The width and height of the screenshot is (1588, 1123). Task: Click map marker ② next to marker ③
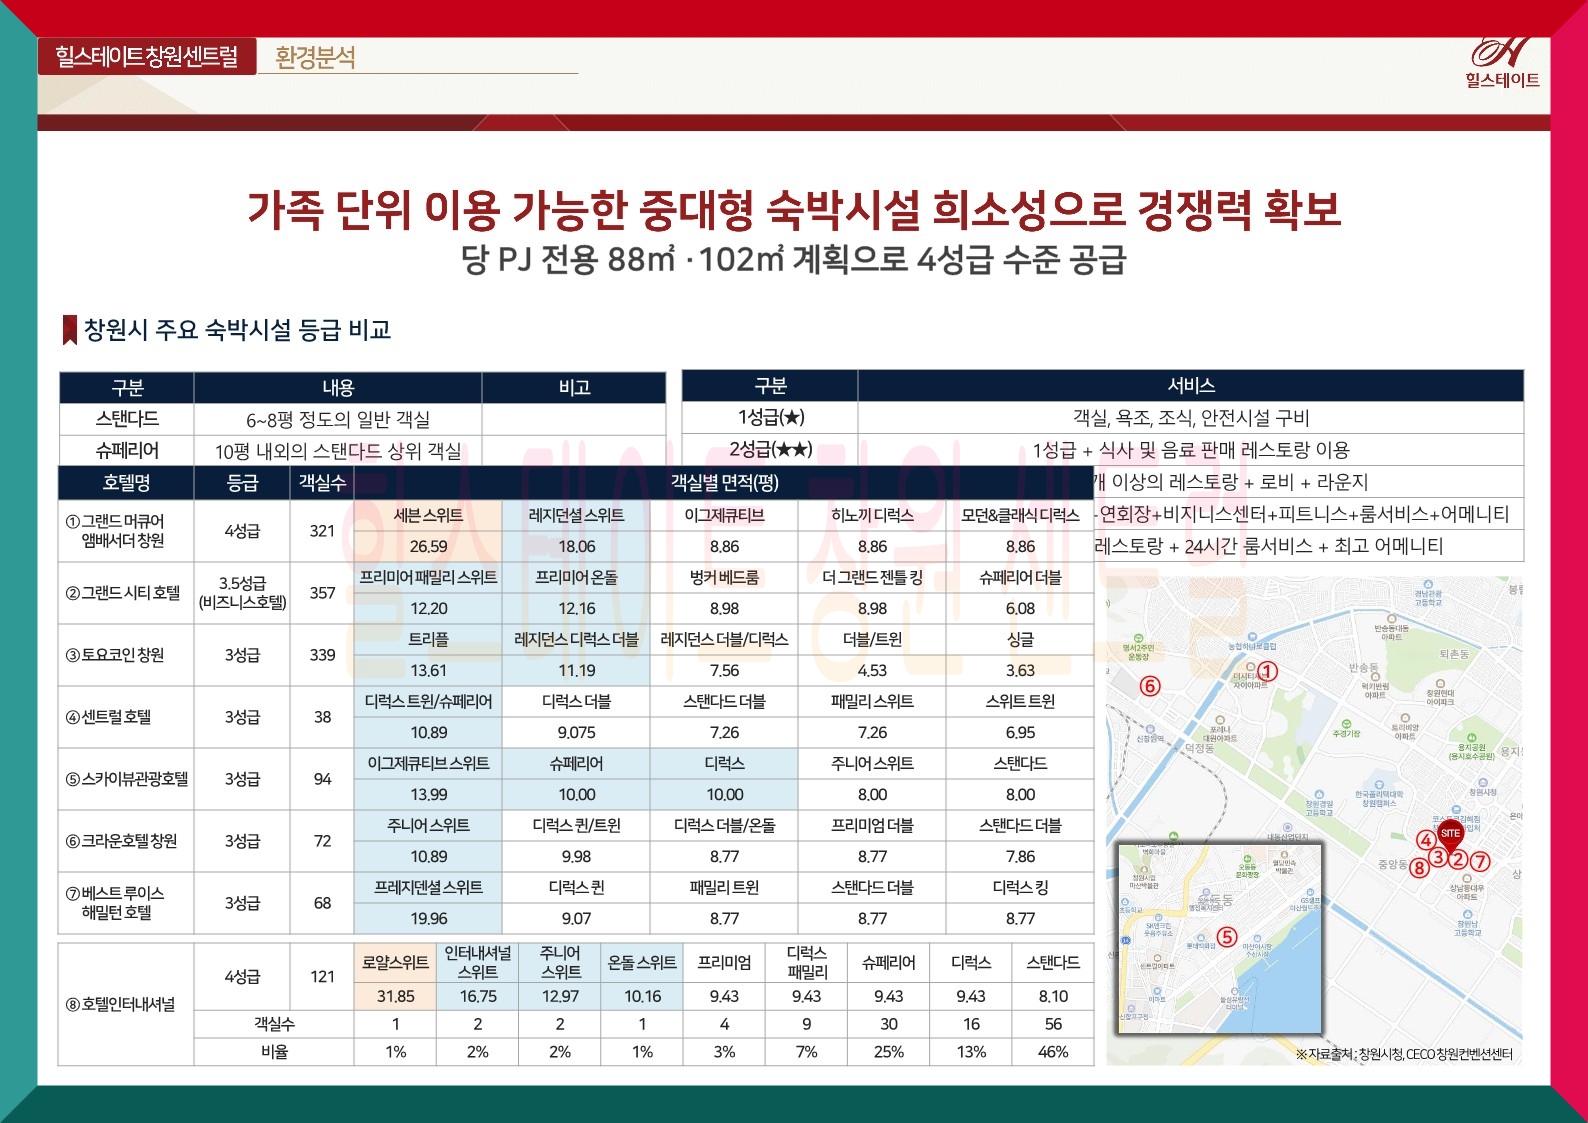coord(1458,859)
